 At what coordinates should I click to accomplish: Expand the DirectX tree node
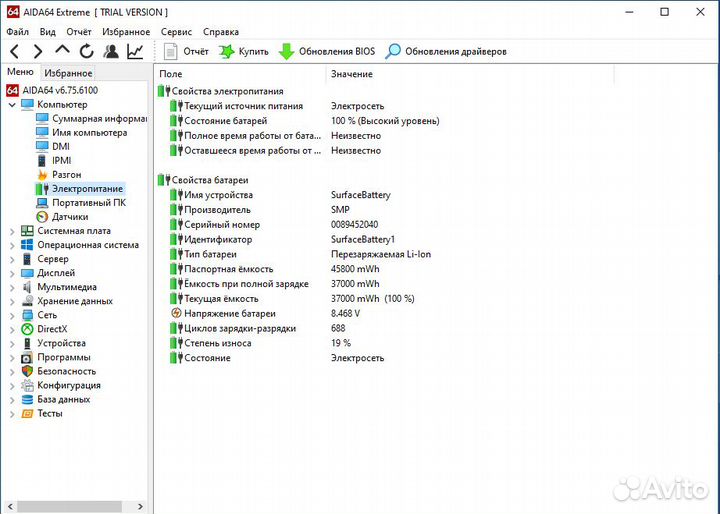[12, 329]
